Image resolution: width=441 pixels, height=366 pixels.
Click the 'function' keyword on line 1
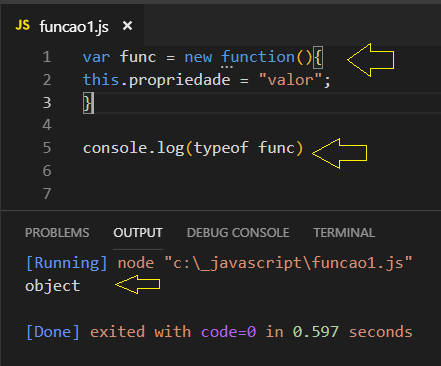[x=258, y=57]
